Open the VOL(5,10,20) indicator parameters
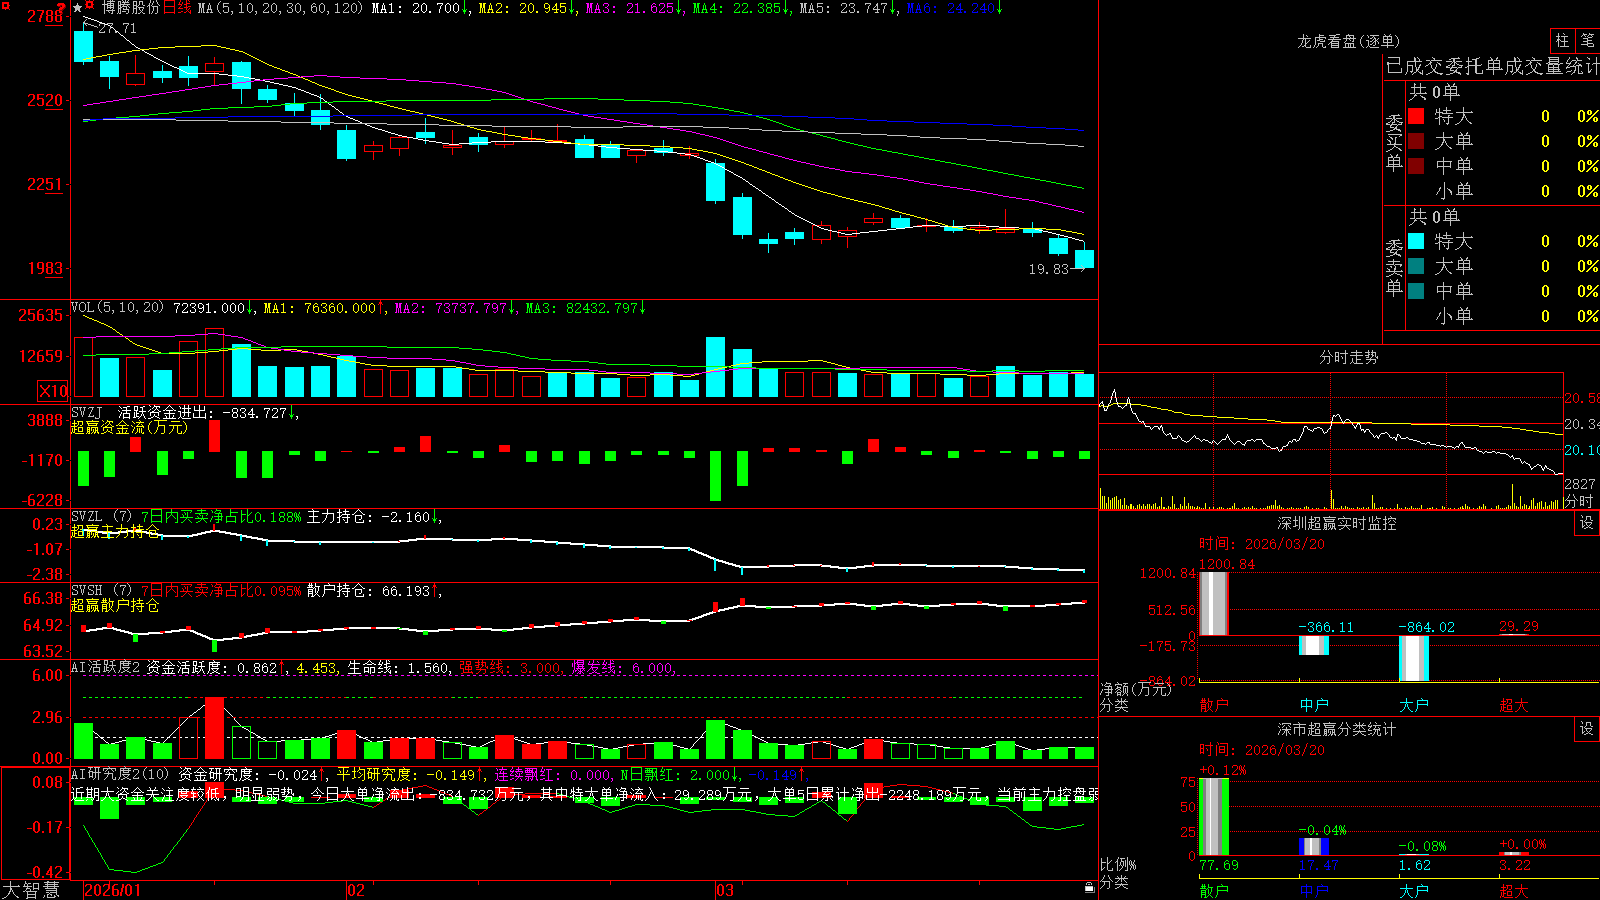The image size is (1600, 900). tap(117, 308)
